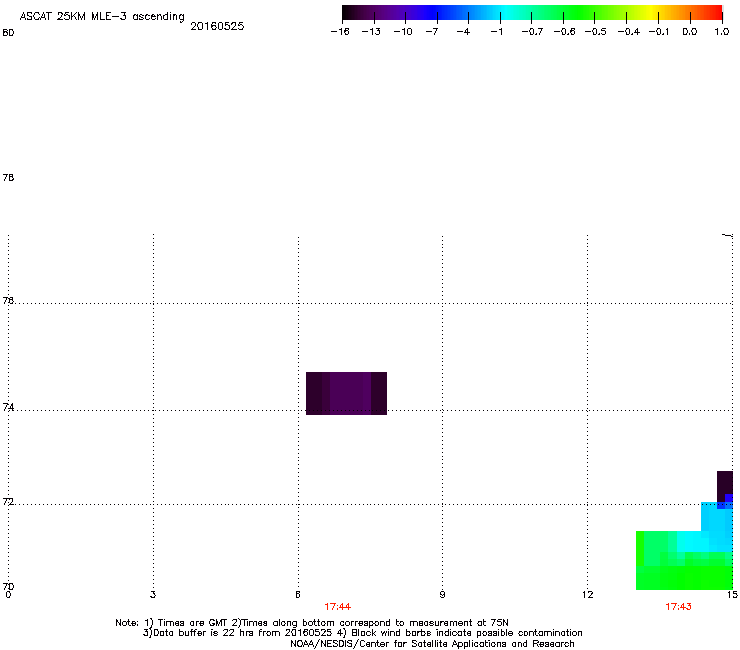
Task: Click the -13 color bar label
Action: pyautogui.click(x=371, y=32)
